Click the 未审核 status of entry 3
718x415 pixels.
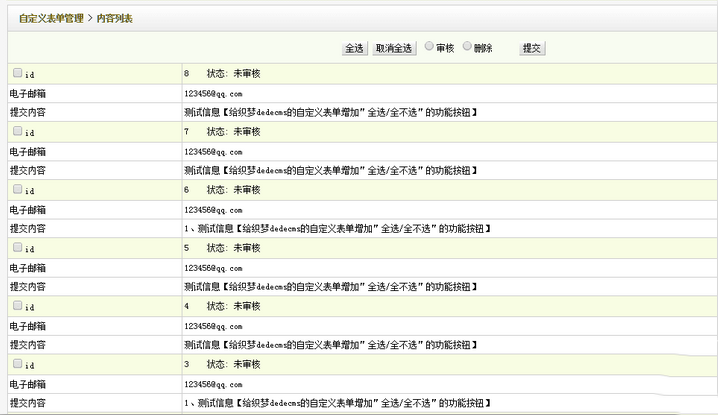[x=246, y=365]
